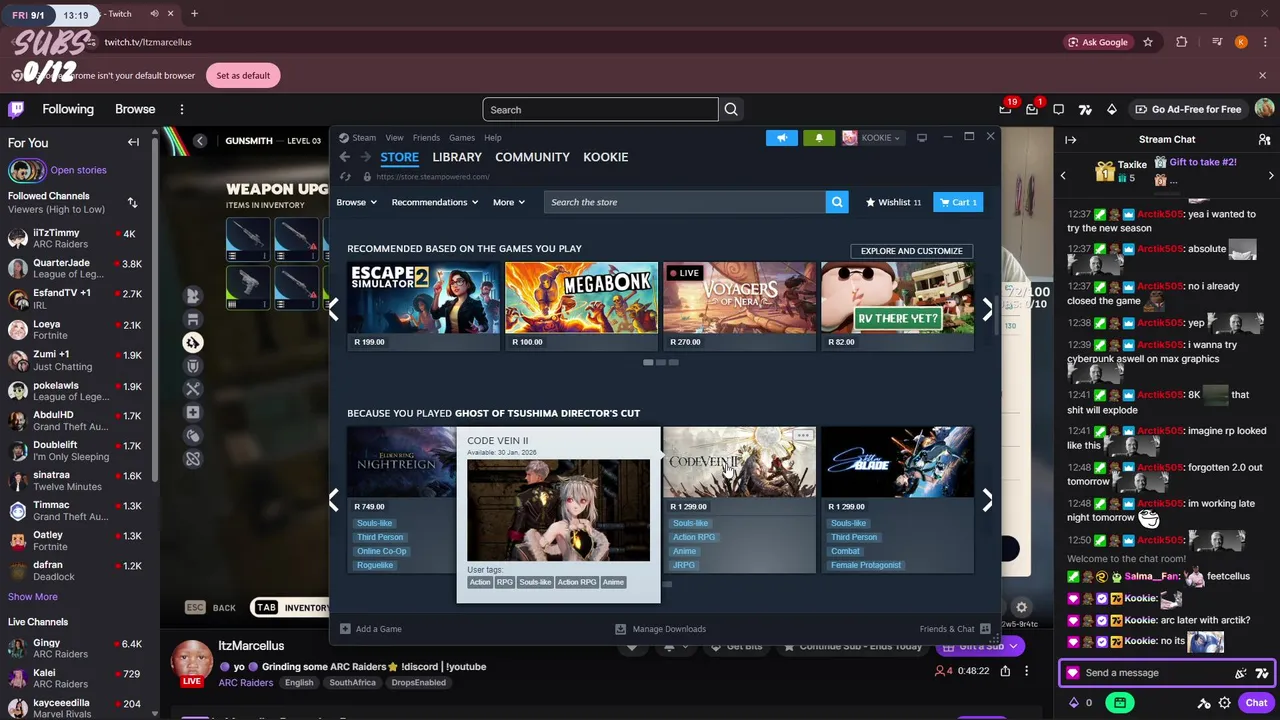Open Stellar Blade game thumbnail
Image resolution: width=1280 pixels, height=720 pixels.
point(897,462)
